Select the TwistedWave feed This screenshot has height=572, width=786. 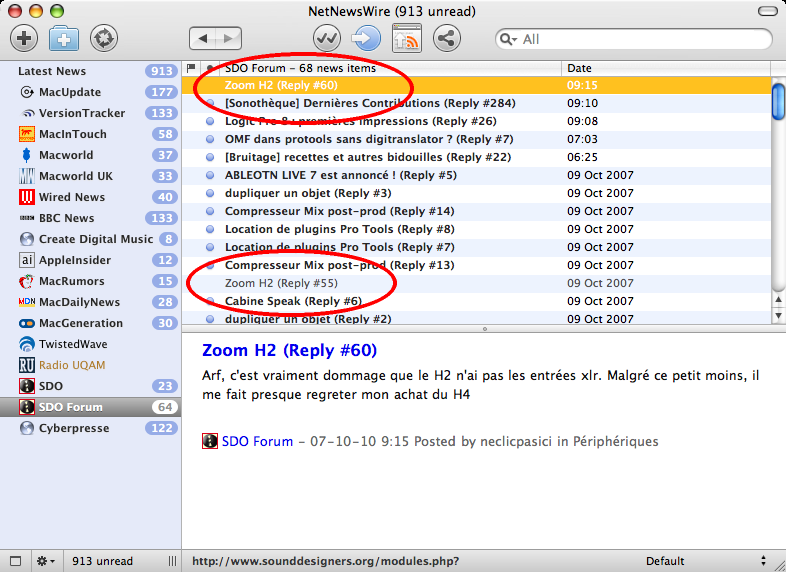coord(90,344)
